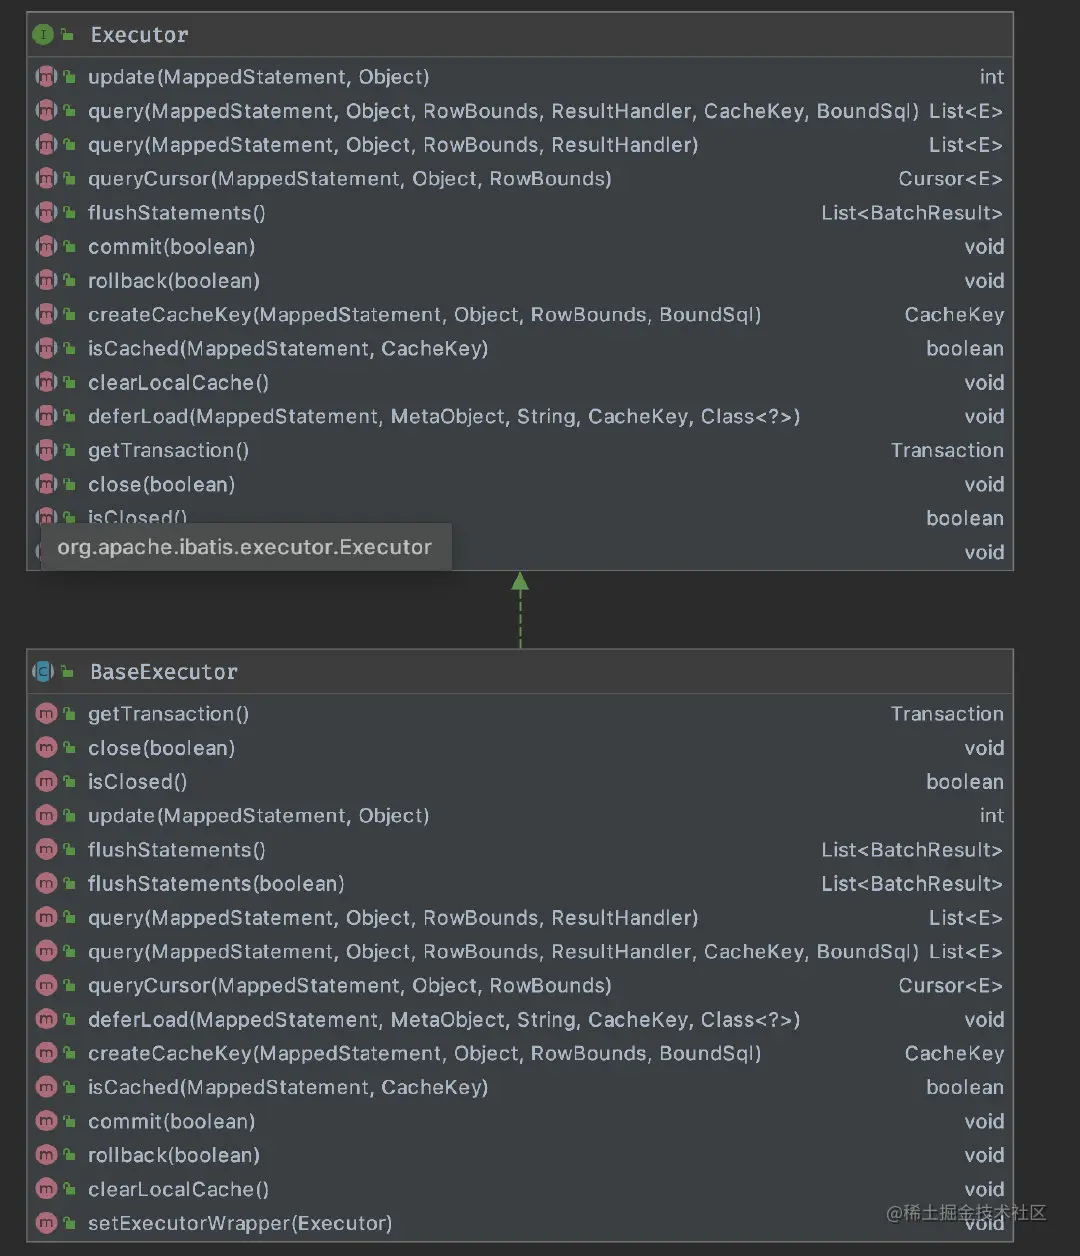Click int return type of Executor update
The width and height of the screenshot is (1080, 1256).
[992, 77]
